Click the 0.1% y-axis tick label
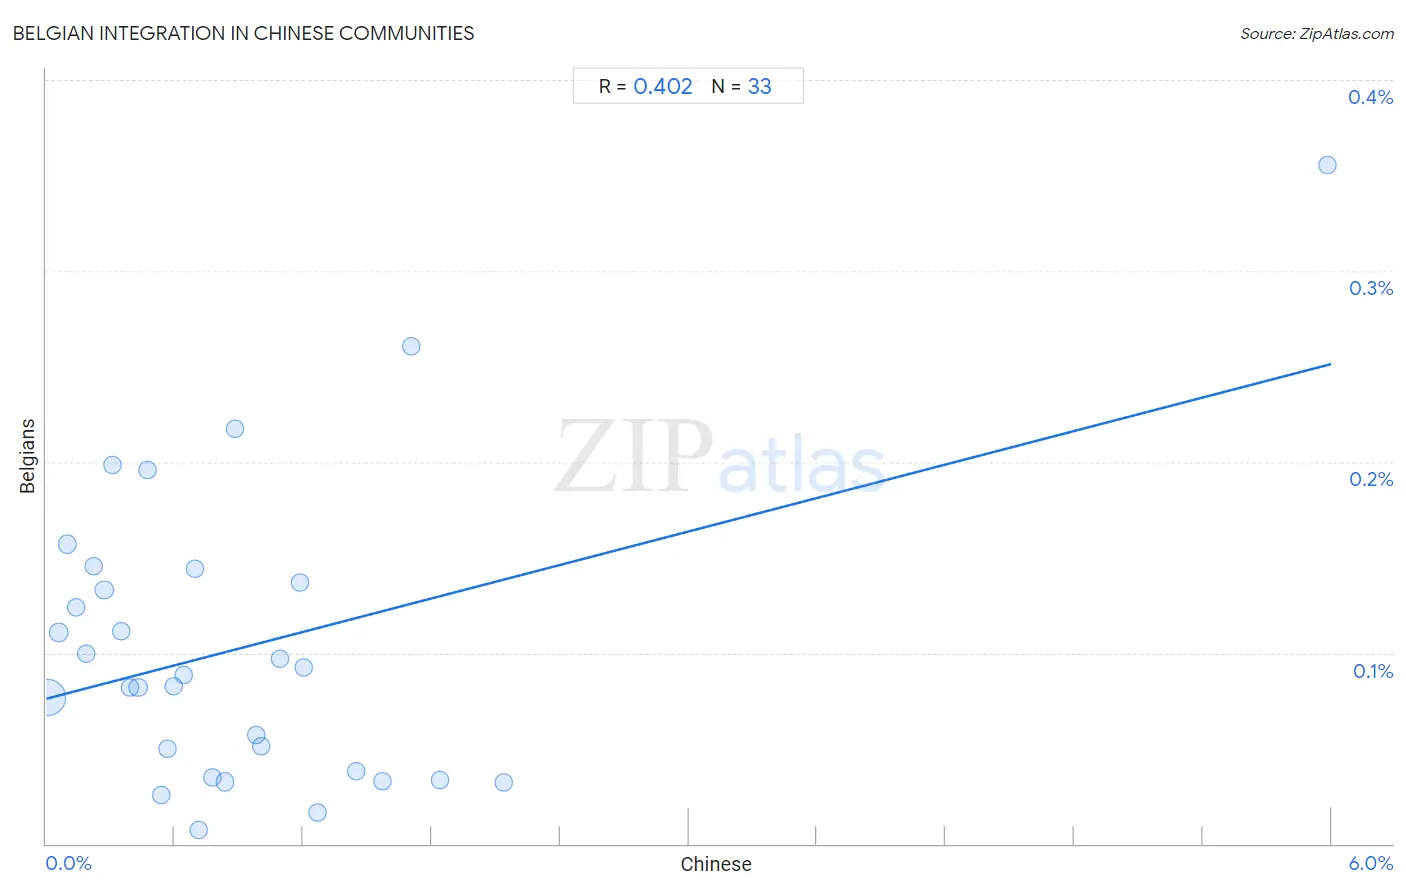The width and height of the screenshot is (1406, 892). pos(1372,671)
